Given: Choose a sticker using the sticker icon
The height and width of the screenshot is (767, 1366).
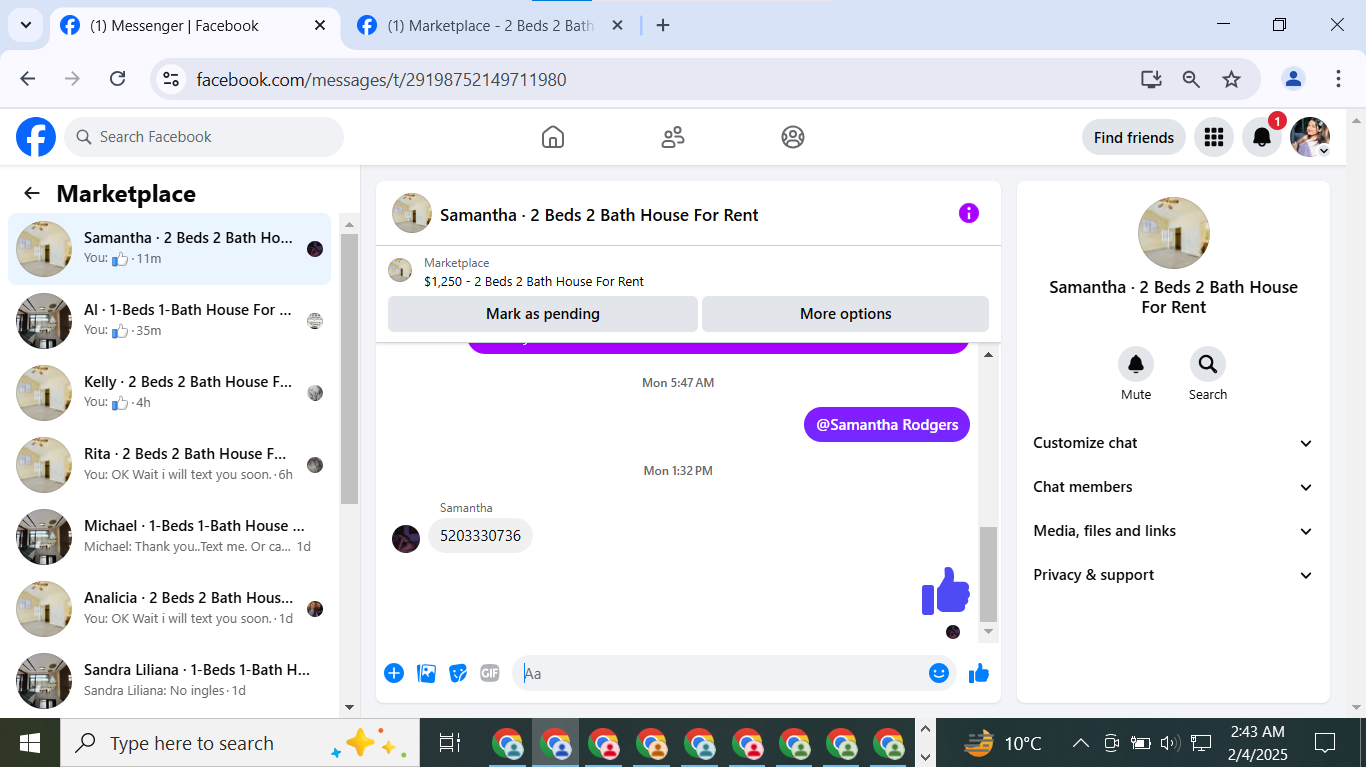Looking at the screenshot, I should (458, 673).
